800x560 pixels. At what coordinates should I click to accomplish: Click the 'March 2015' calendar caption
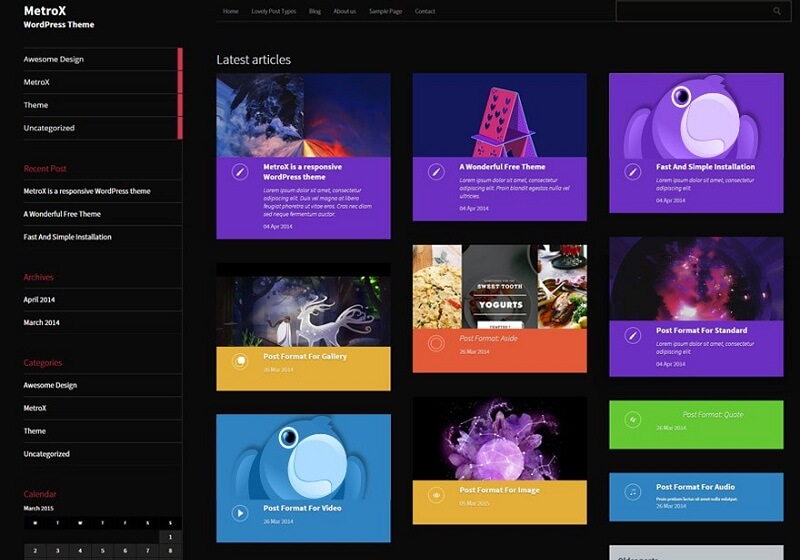(38, 508)
